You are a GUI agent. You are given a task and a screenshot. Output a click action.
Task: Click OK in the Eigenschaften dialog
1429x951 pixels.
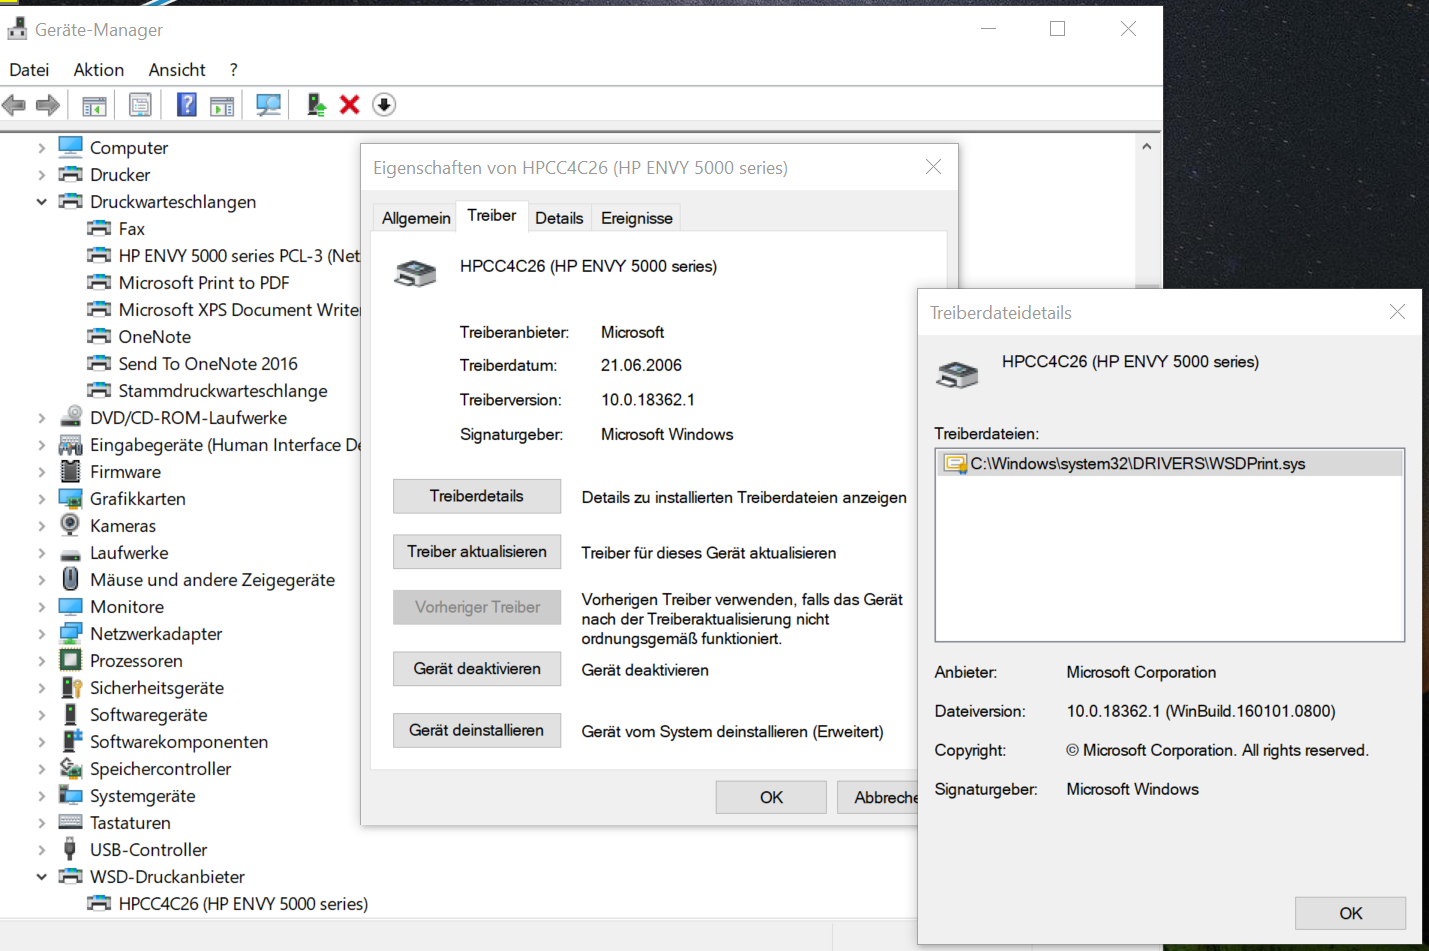(771, 797)
